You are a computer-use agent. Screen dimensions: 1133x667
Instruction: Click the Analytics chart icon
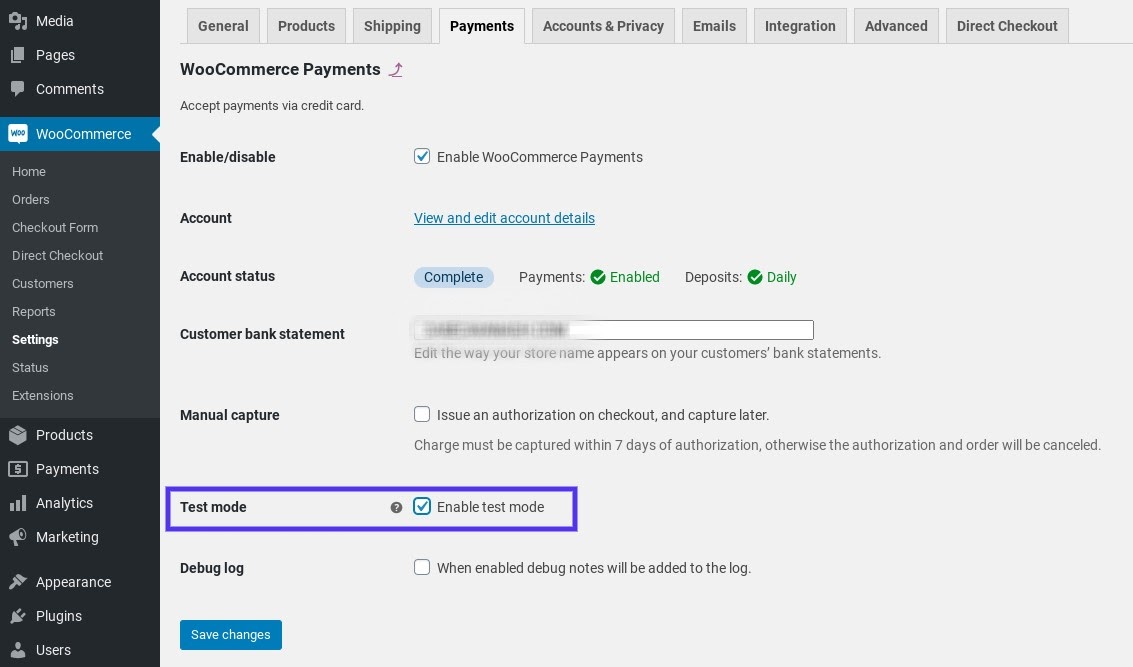click(x=18, y=503)
